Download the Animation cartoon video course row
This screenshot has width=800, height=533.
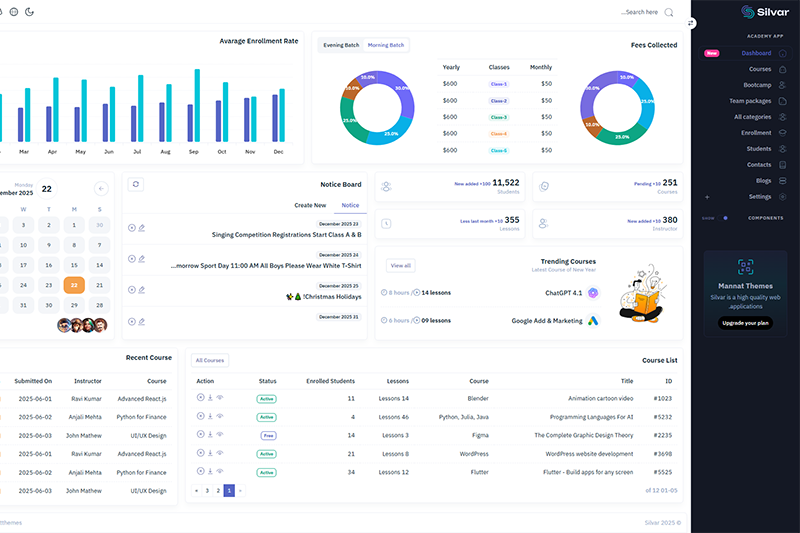210,398
